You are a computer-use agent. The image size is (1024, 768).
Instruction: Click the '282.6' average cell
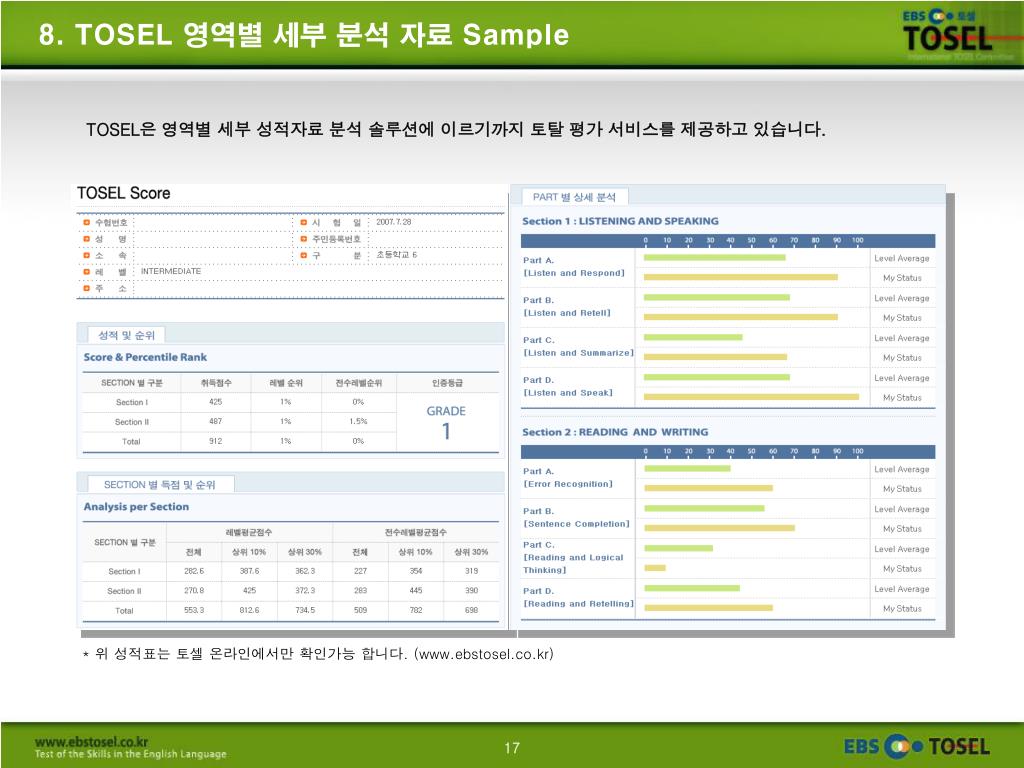[x=194, y=571]
